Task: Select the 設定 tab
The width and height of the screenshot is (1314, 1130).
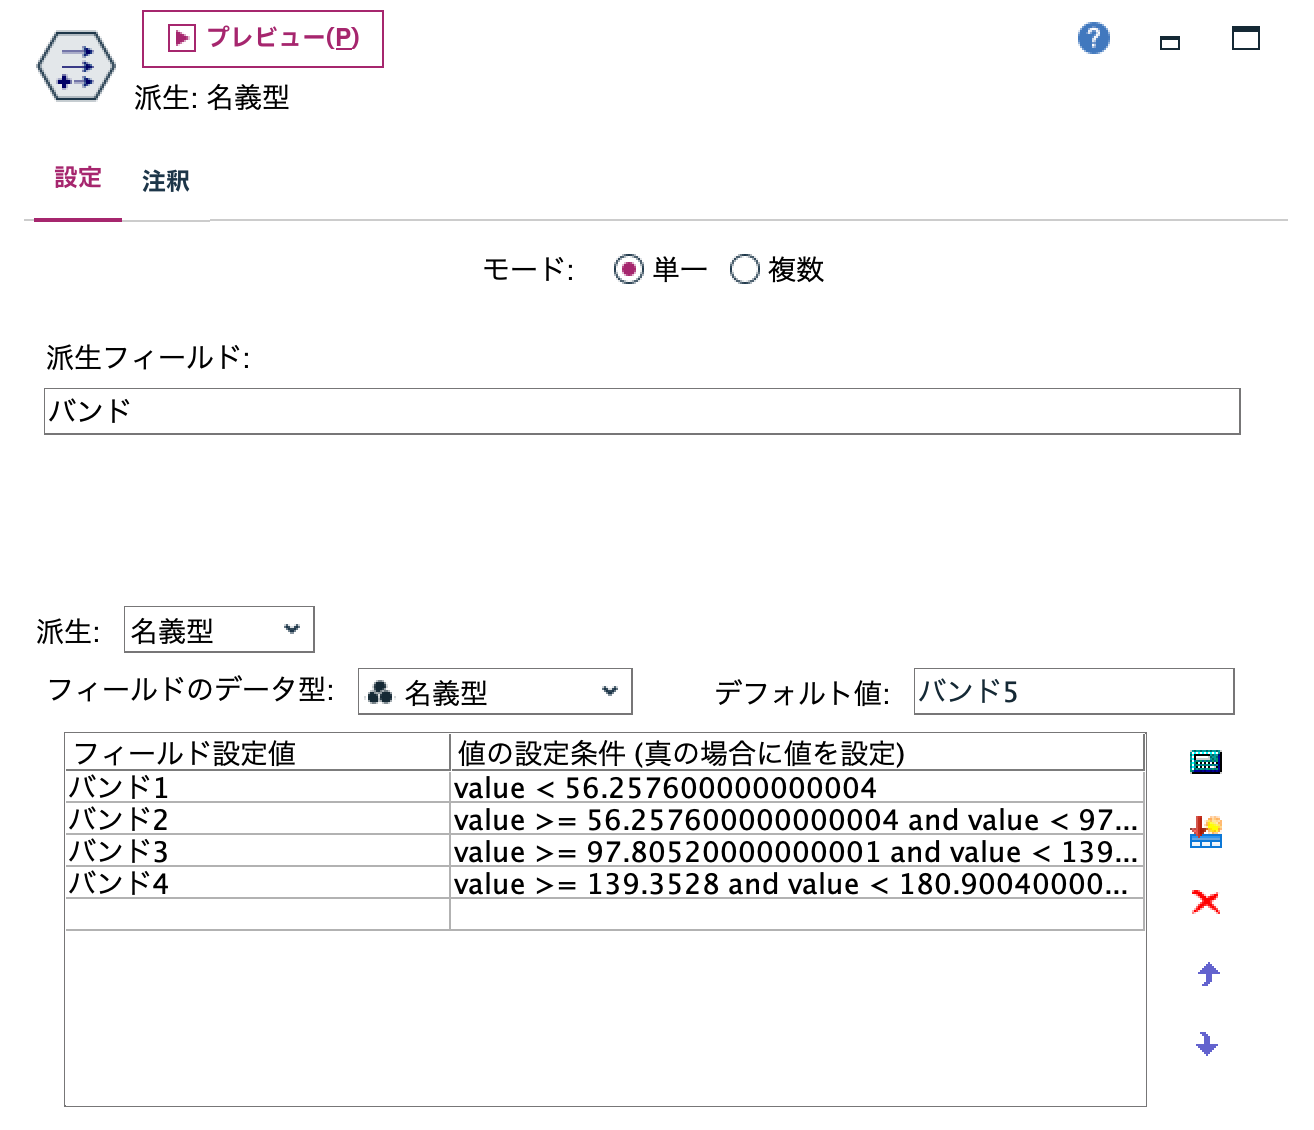Action: pyautogui.click(x=78, y=178)
